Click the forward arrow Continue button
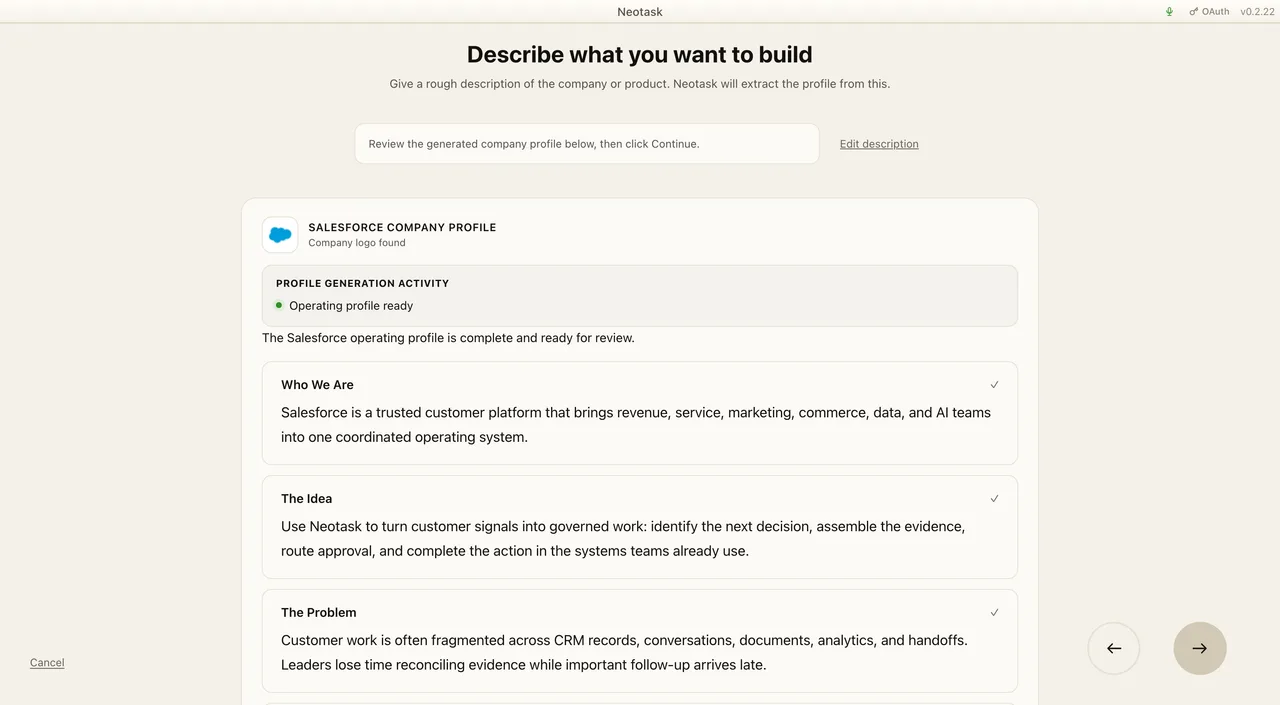 point(1200,648)
